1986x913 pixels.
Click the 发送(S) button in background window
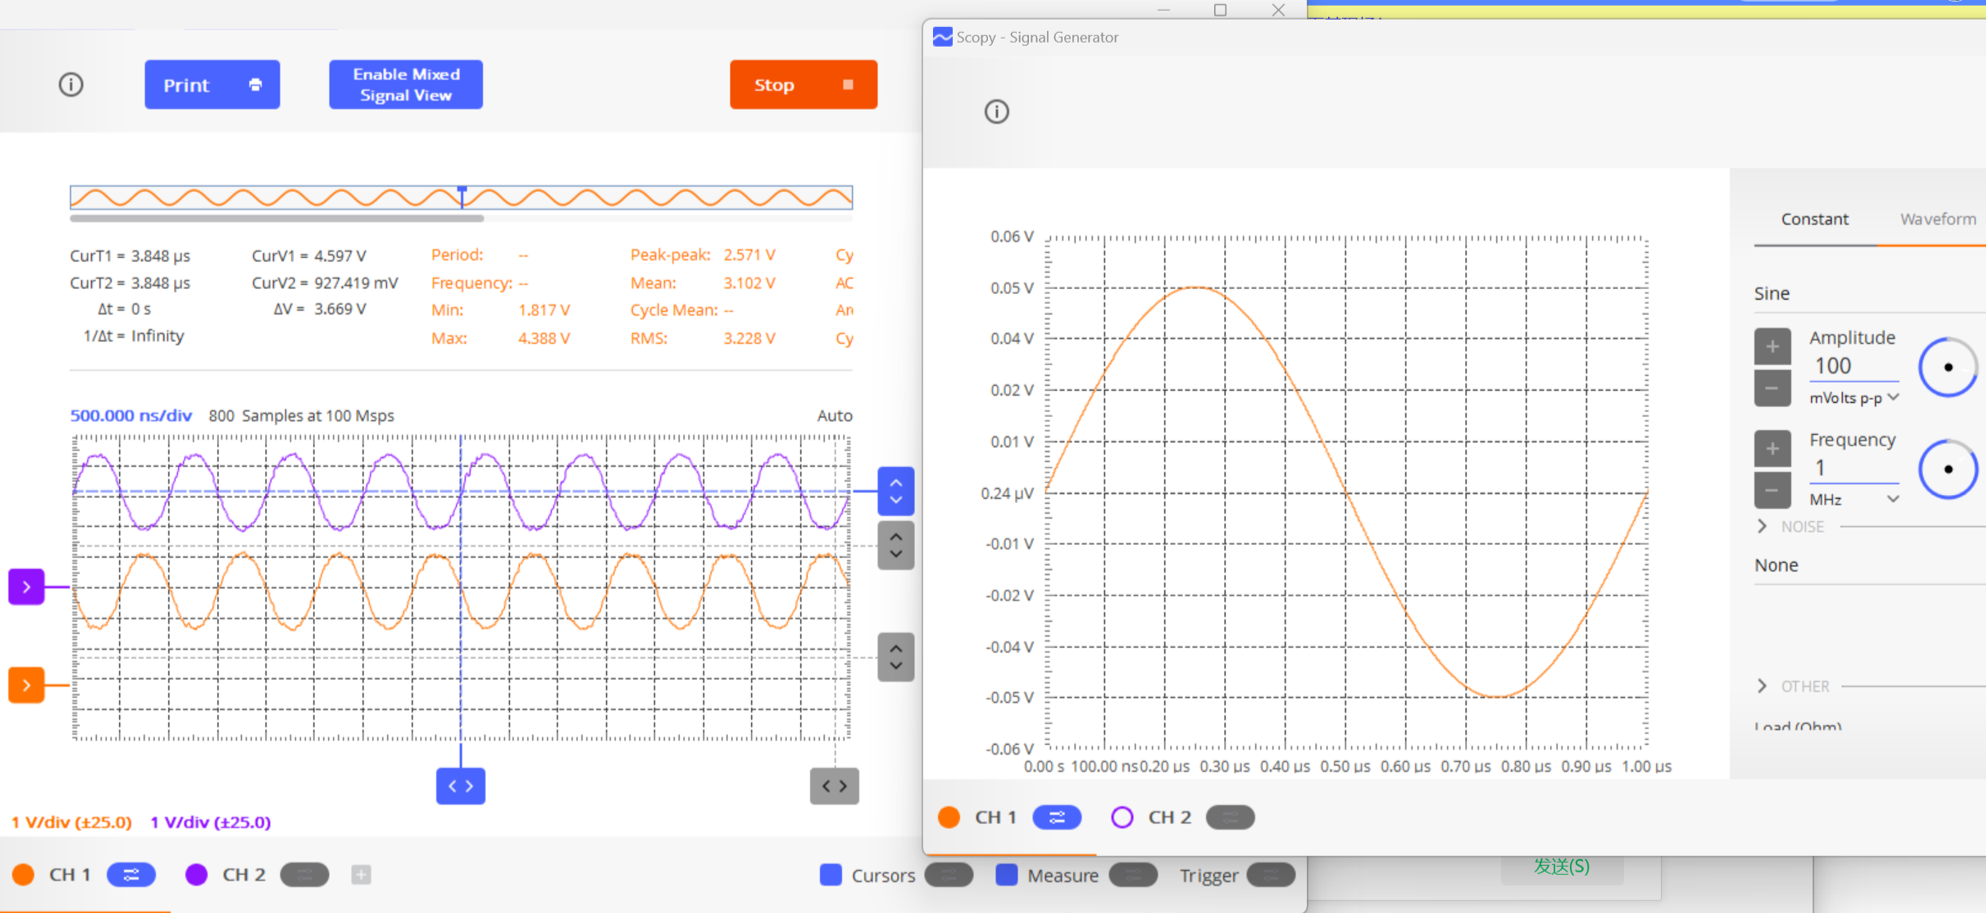(x=1561, y=866)
